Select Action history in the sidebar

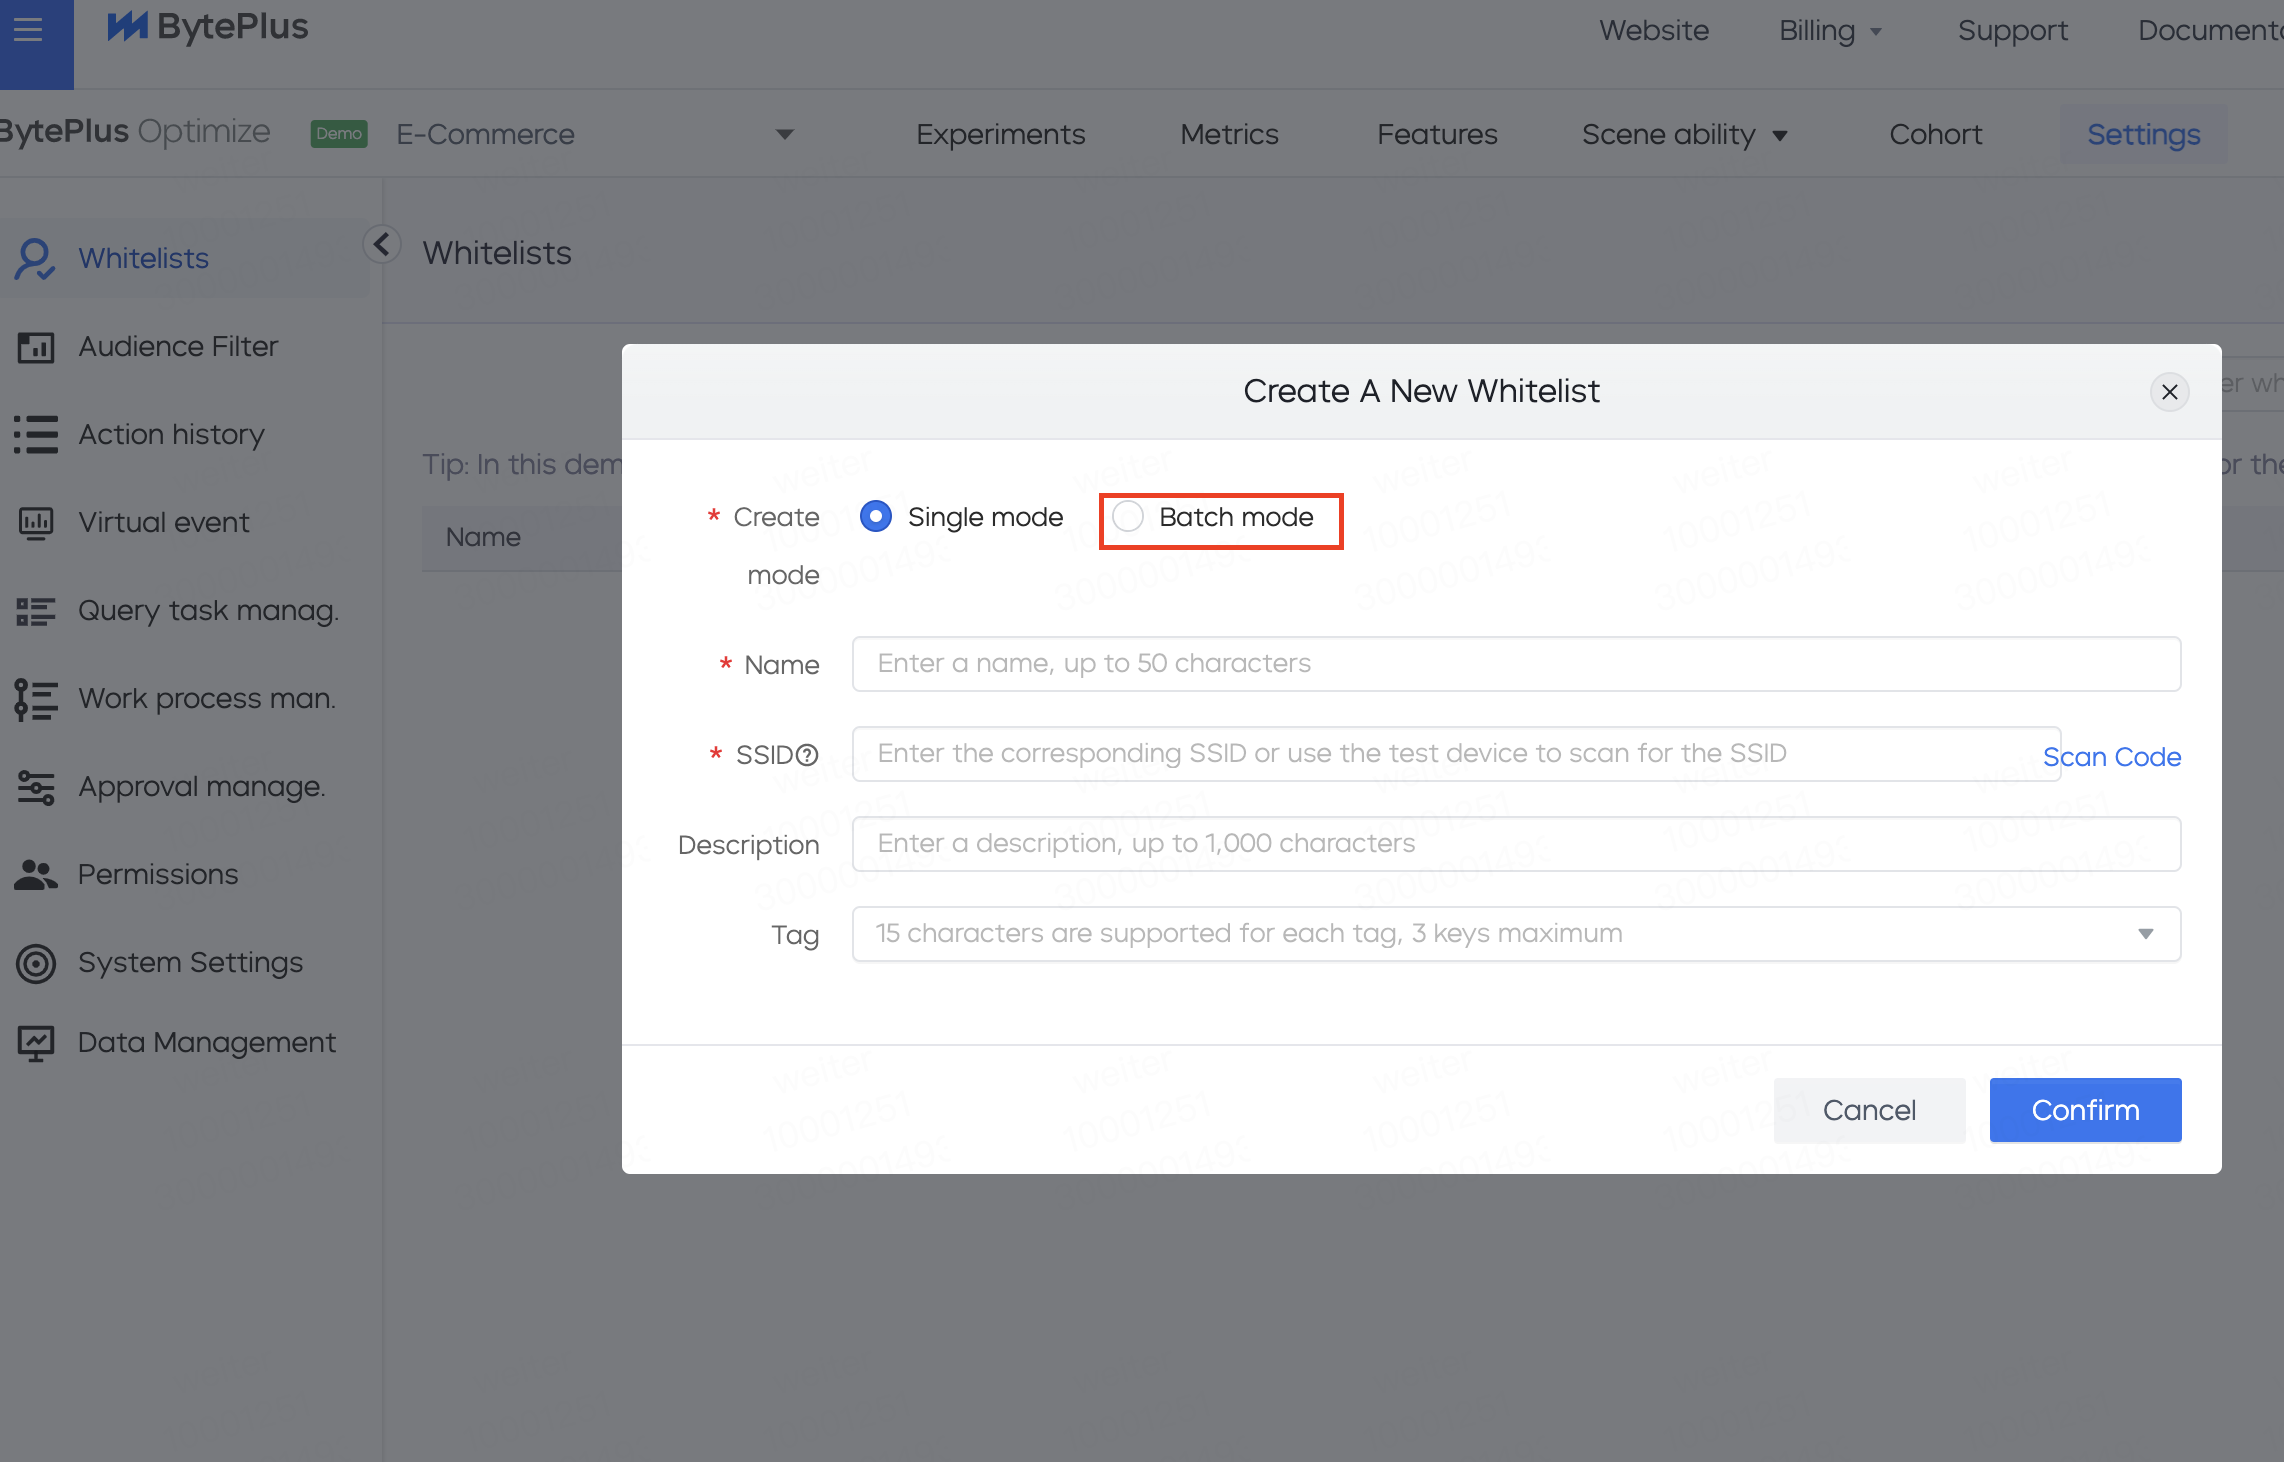pos(171,435)
